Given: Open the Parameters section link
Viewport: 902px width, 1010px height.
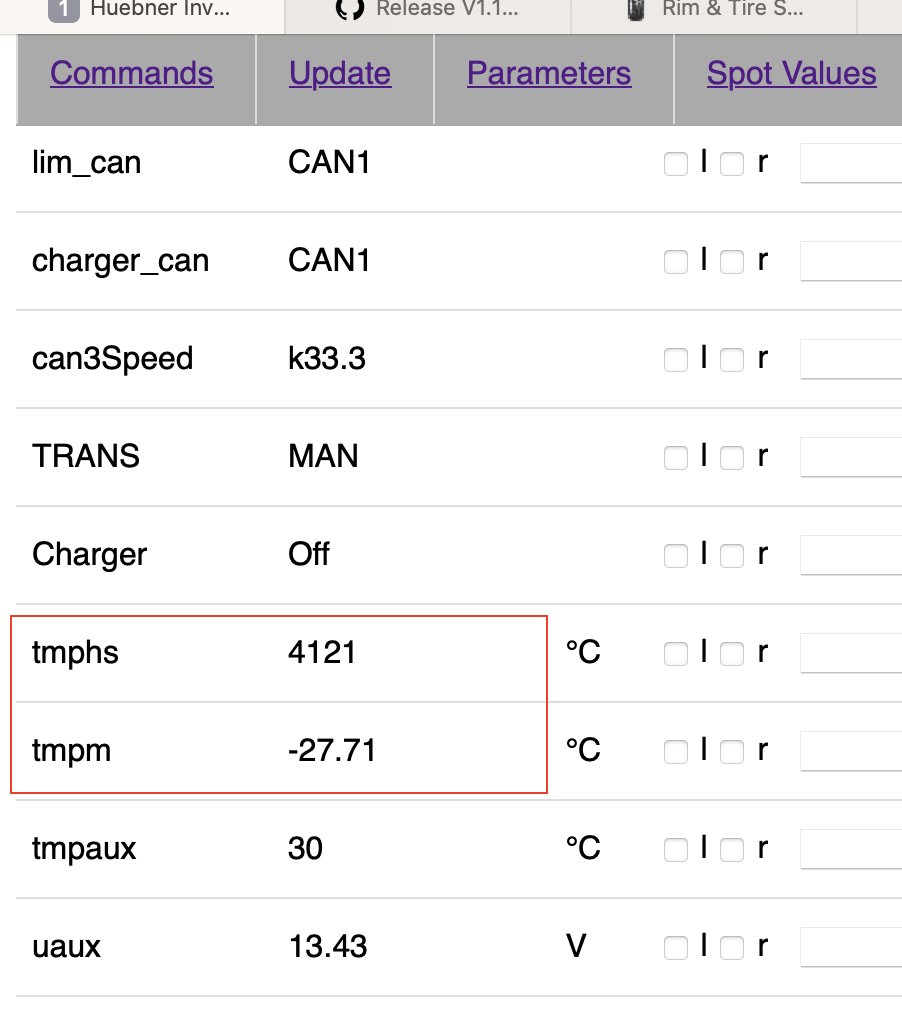Looking at the screenshot, I should (x=549, y=74).
